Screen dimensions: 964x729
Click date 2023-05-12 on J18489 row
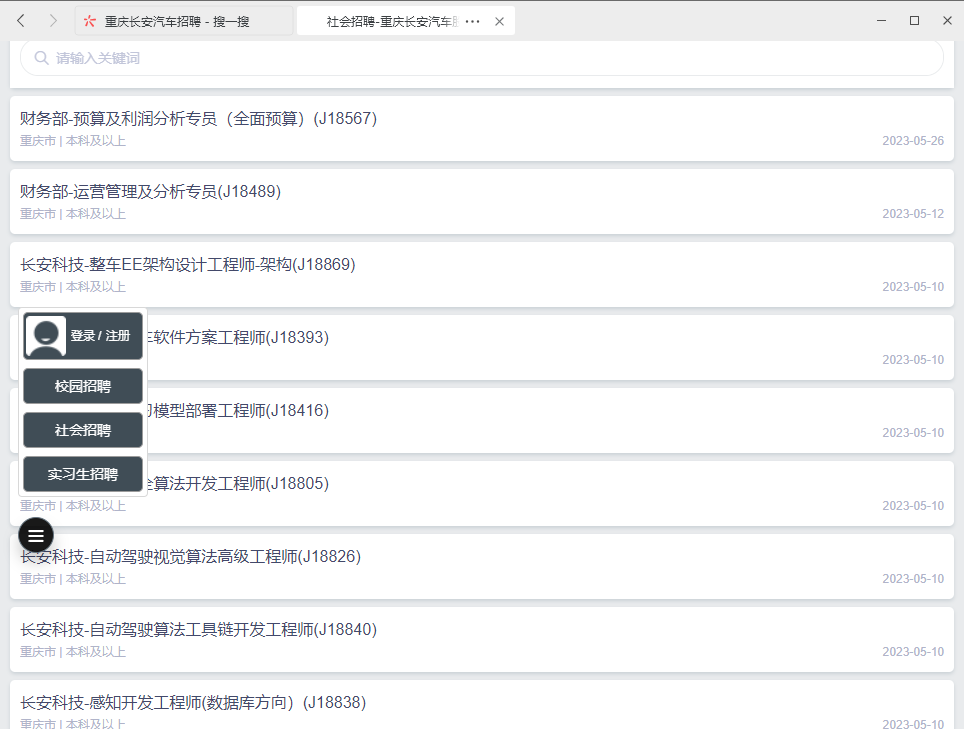click(913, 214)
